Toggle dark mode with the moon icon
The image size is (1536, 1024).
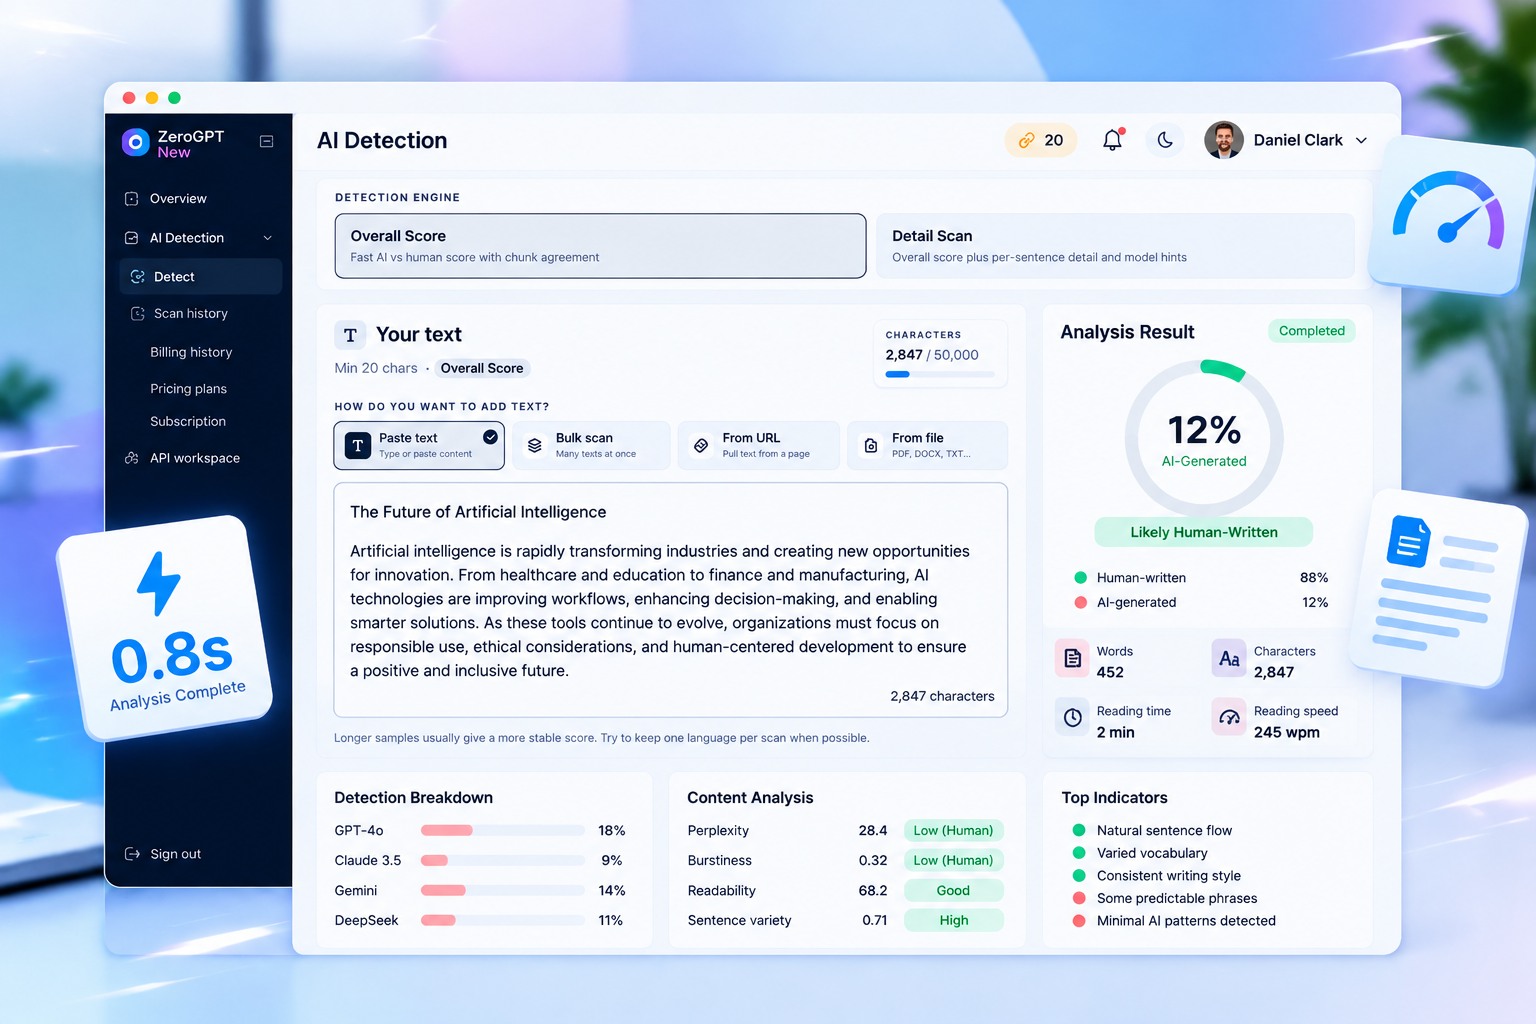[1165, 140]
